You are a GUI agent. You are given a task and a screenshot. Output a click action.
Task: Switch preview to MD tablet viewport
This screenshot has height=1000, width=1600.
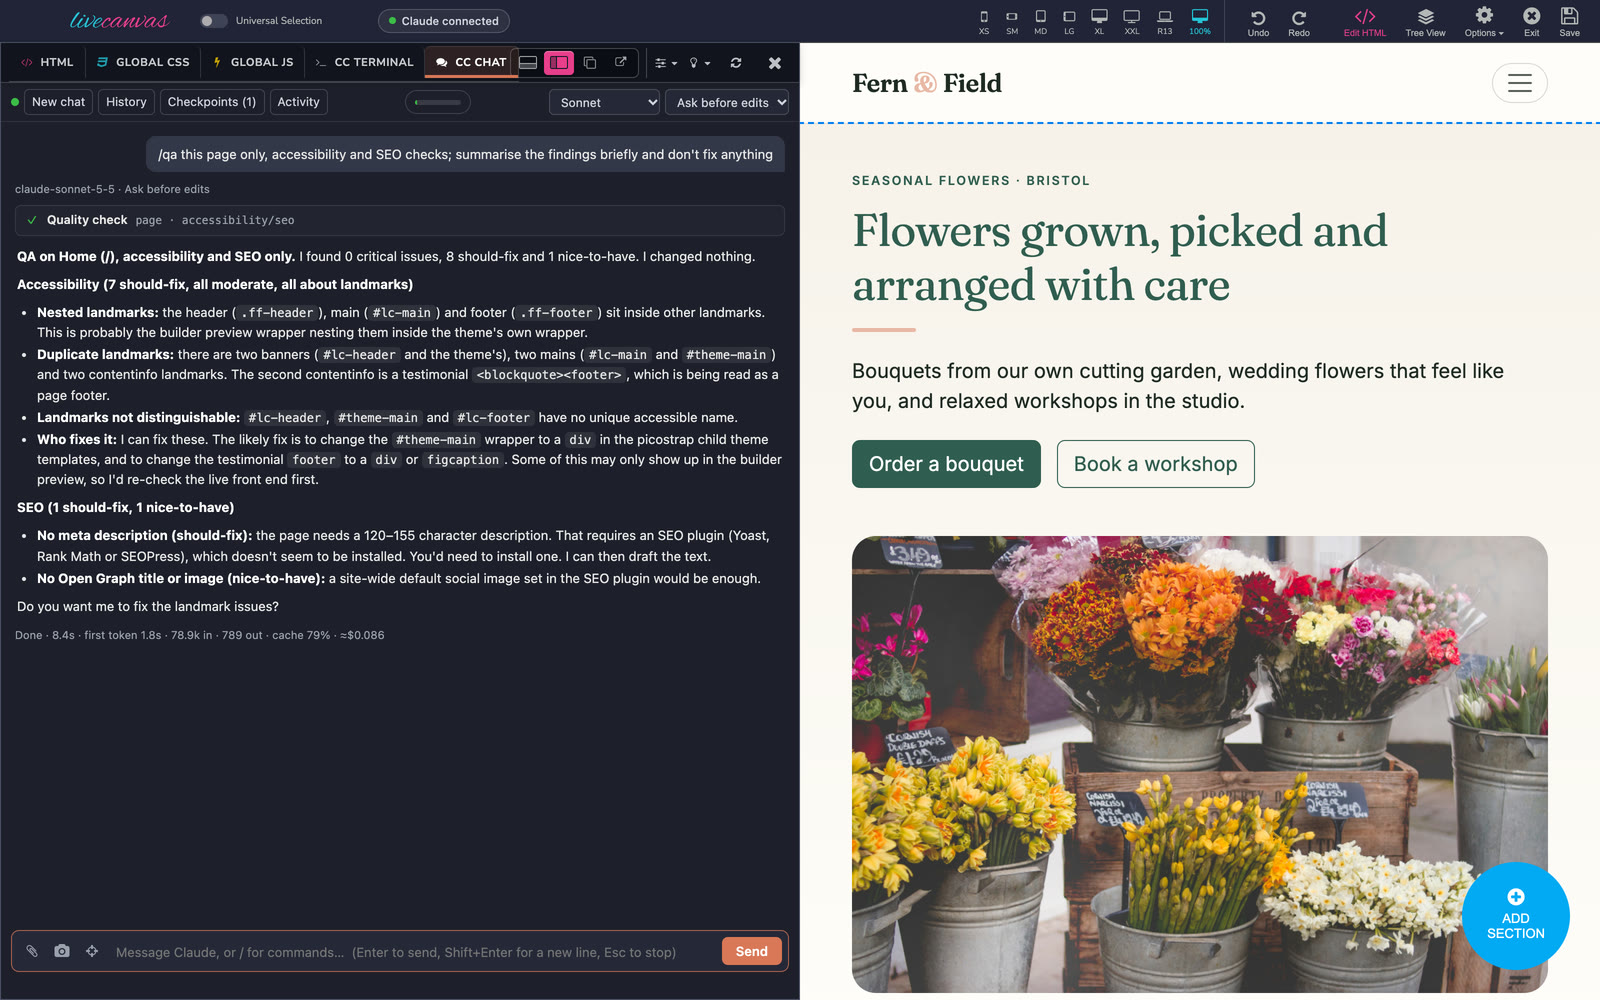[x=1041, y=21]
